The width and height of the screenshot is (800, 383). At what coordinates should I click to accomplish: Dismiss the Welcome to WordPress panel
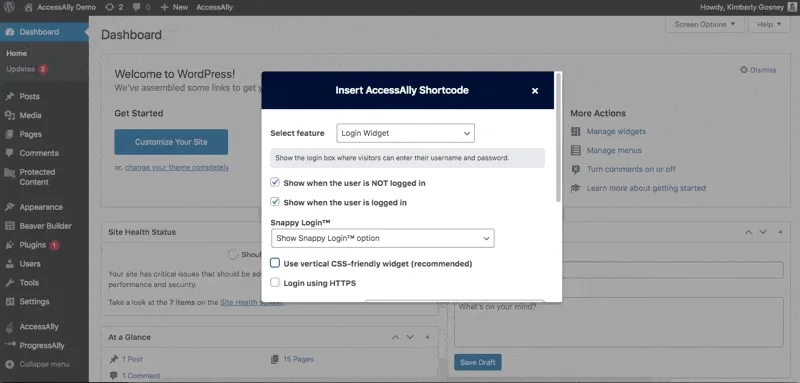(758, 70)
